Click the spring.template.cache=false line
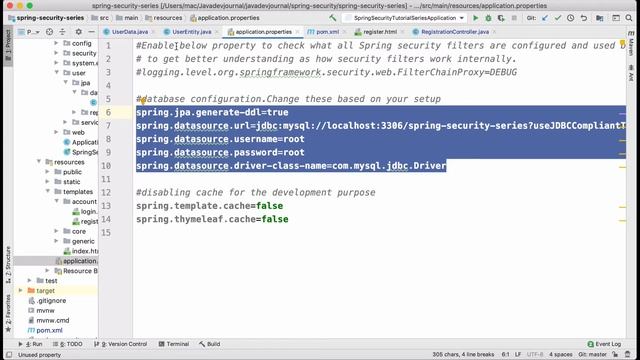This screenshot has height=360, width=640. (x=209, y=206)
